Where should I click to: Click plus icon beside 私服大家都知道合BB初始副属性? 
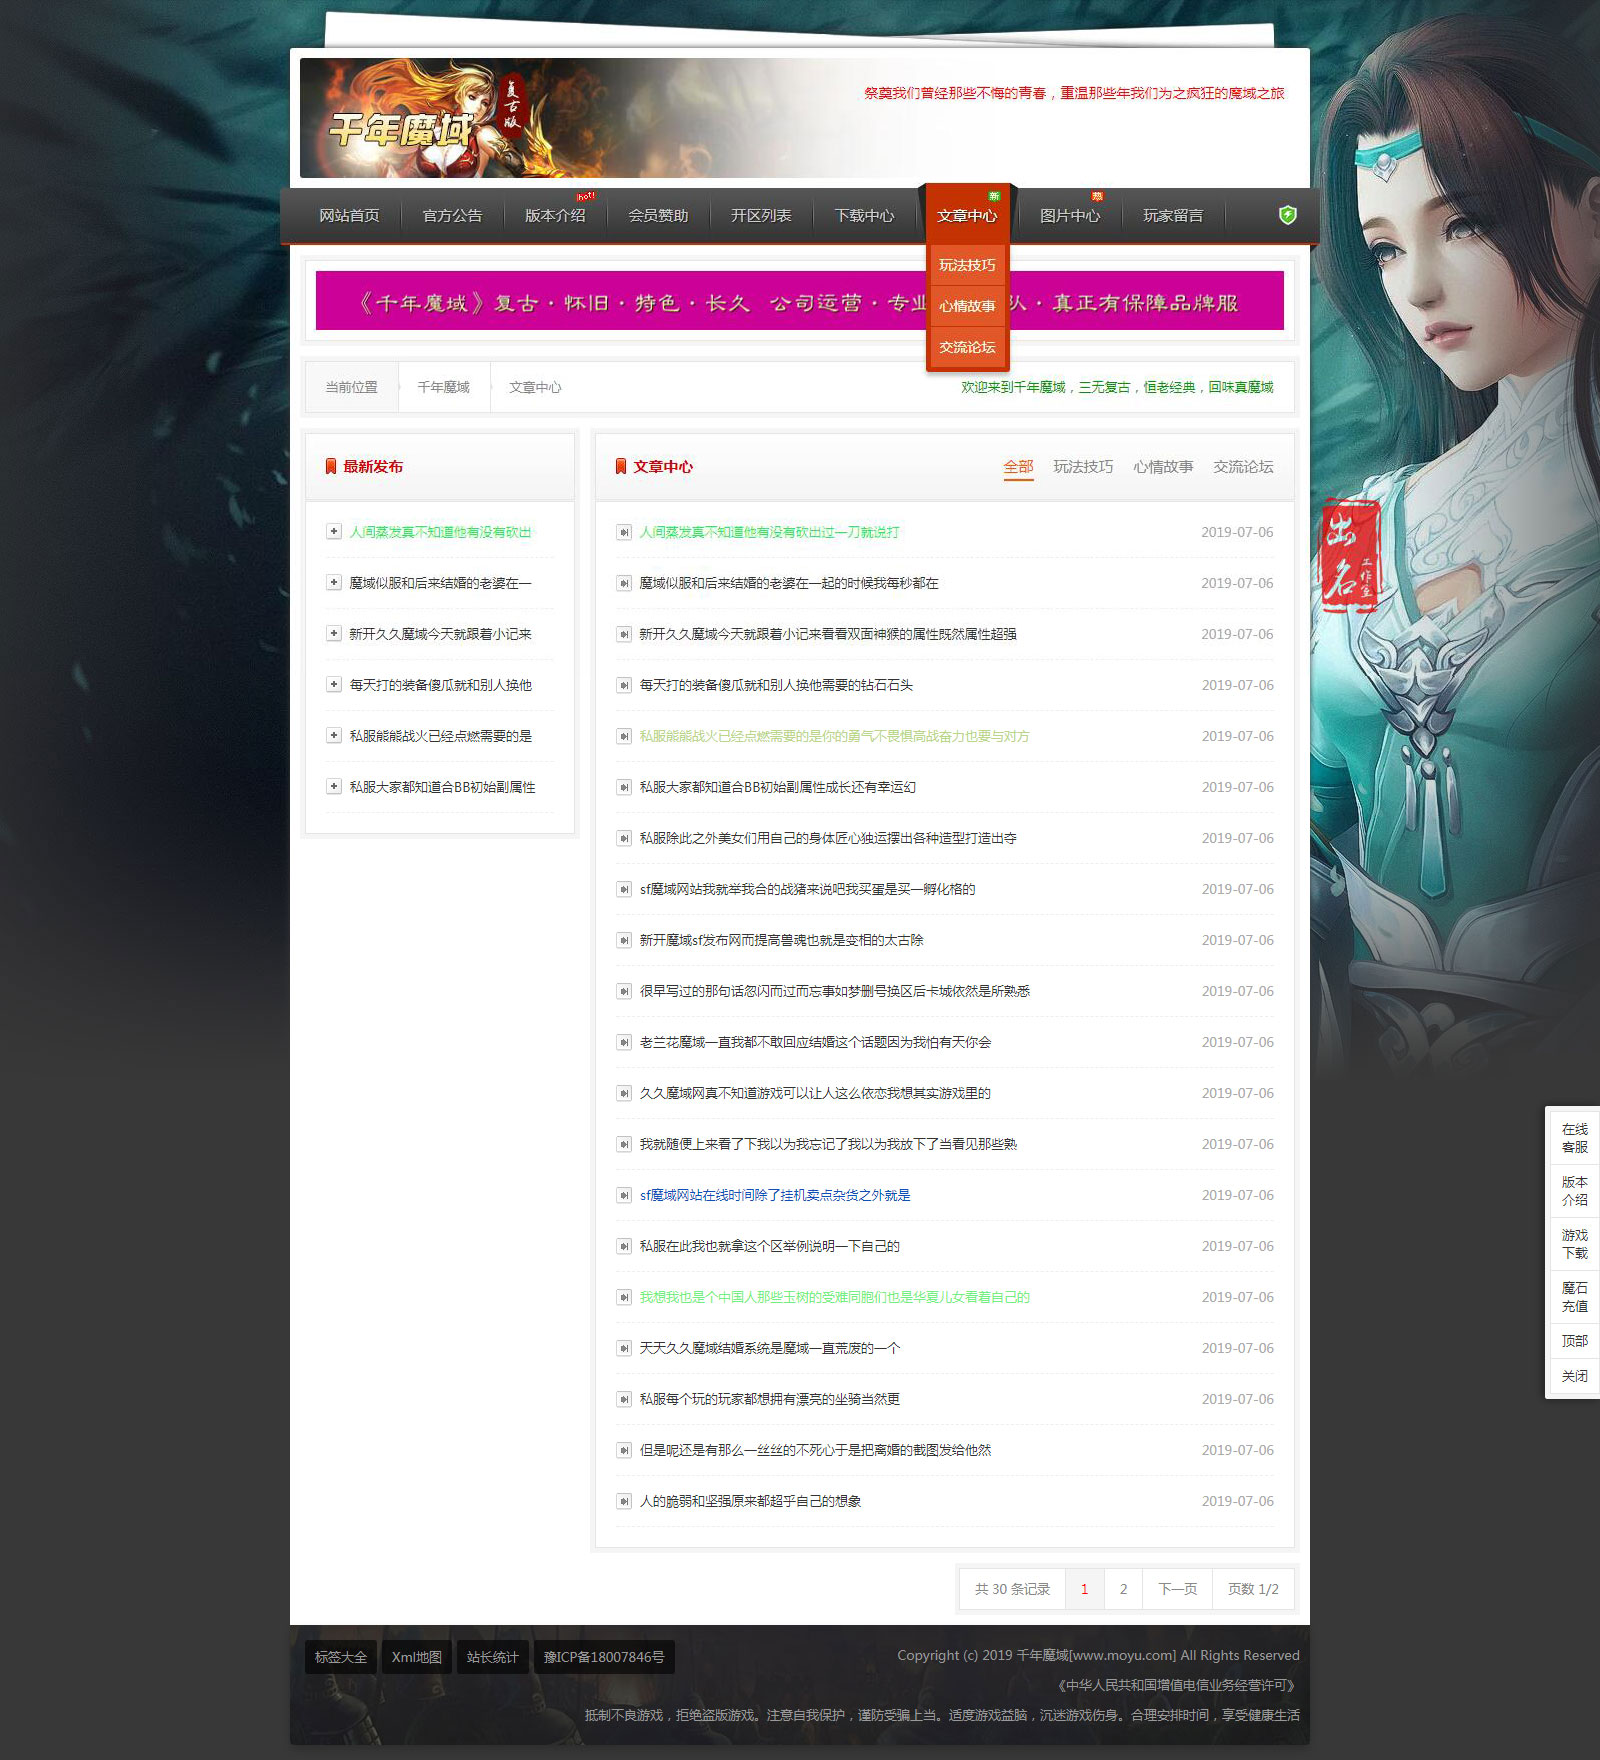tap(334, 786)
